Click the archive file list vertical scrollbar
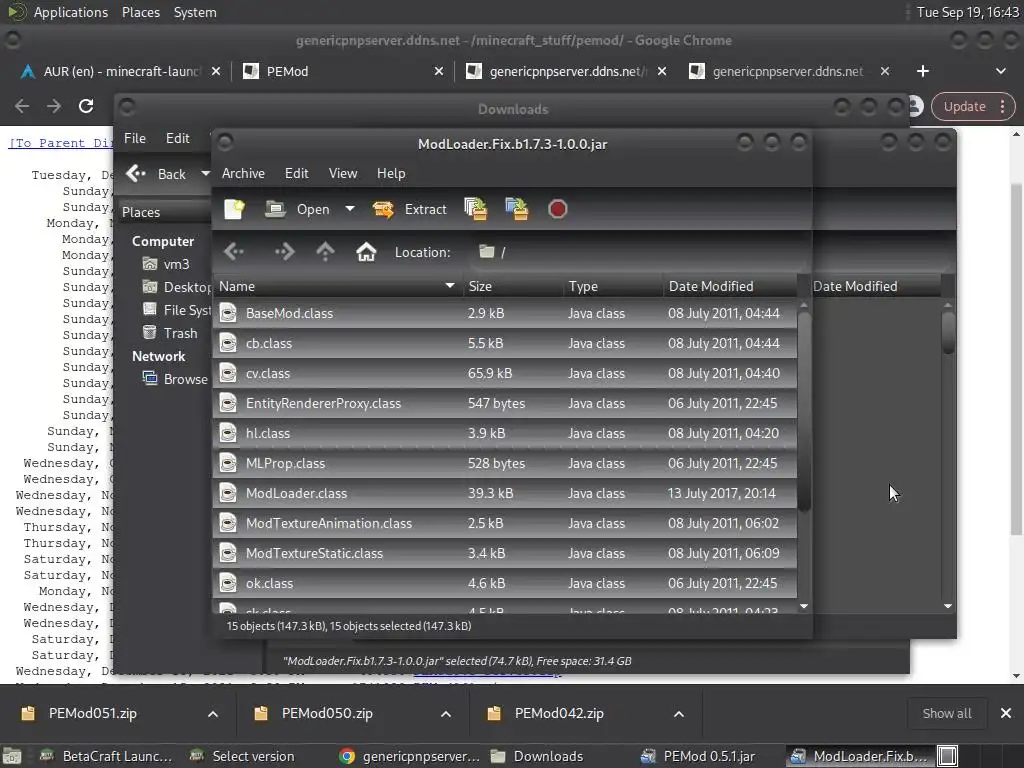Screen dimensions: 1024x768 tap(804, 411)
